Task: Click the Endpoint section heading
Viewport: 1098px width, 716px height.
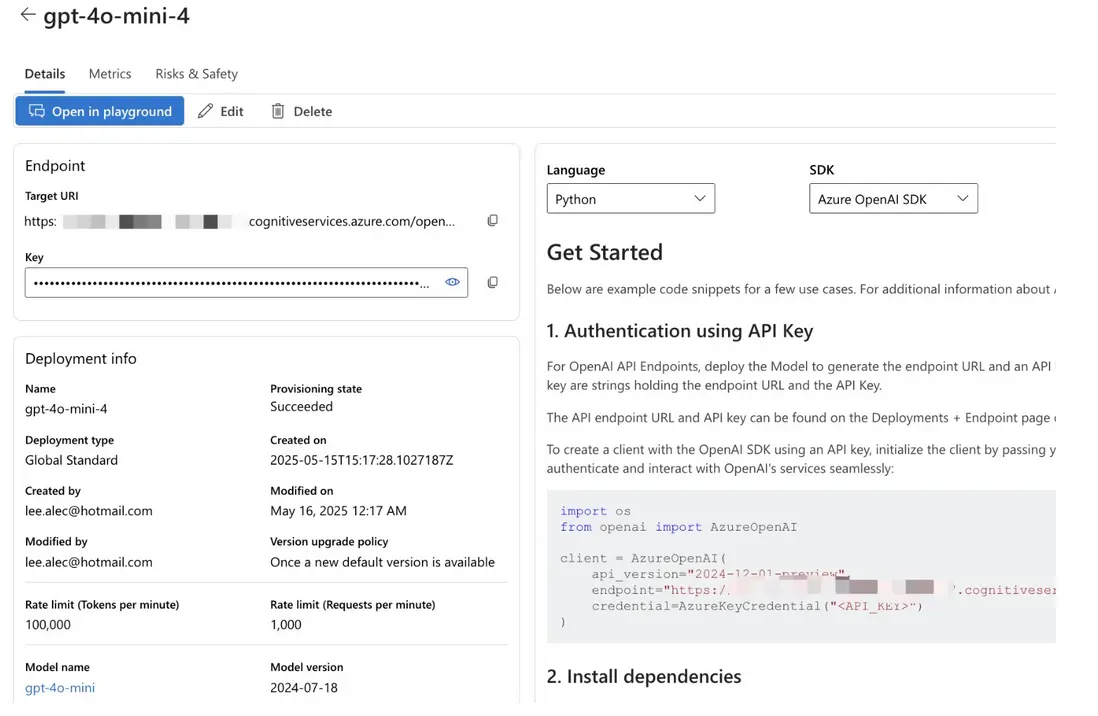Action: tap(55, 166)
